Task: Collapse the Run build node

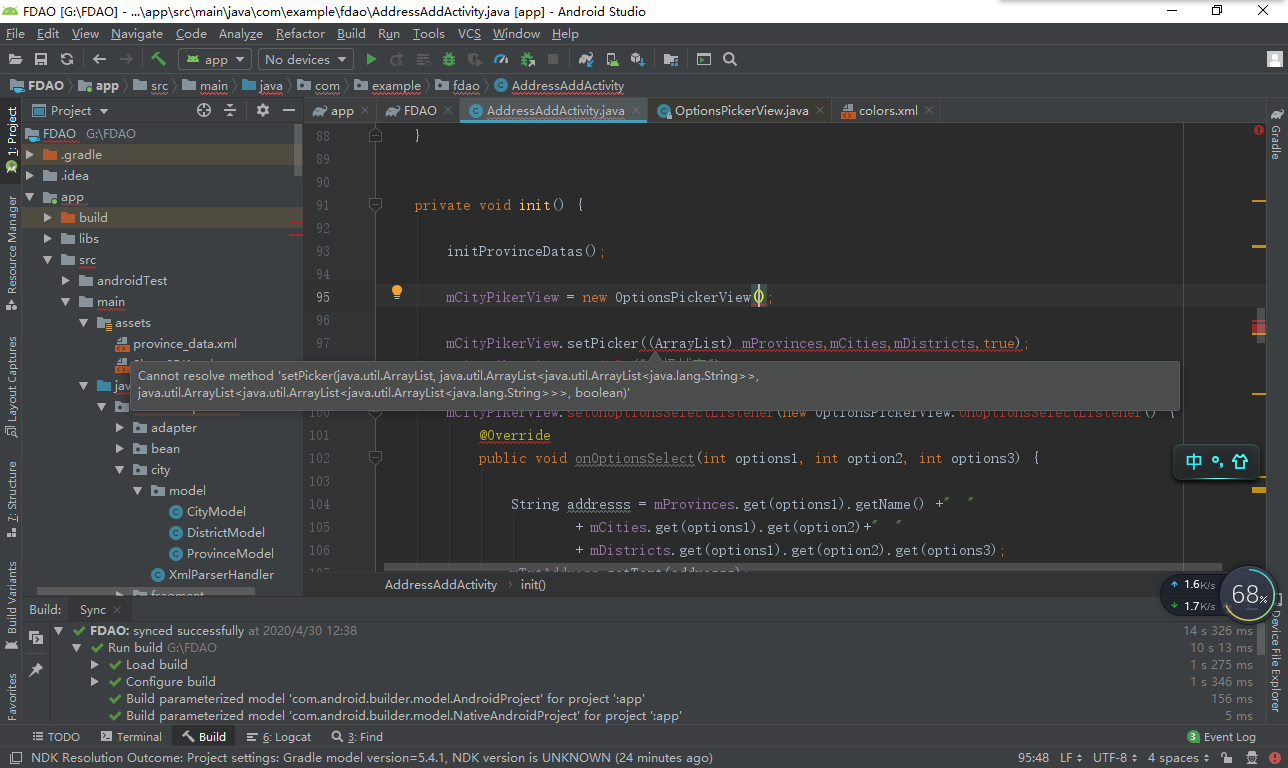Action: [x=77, y=648]
